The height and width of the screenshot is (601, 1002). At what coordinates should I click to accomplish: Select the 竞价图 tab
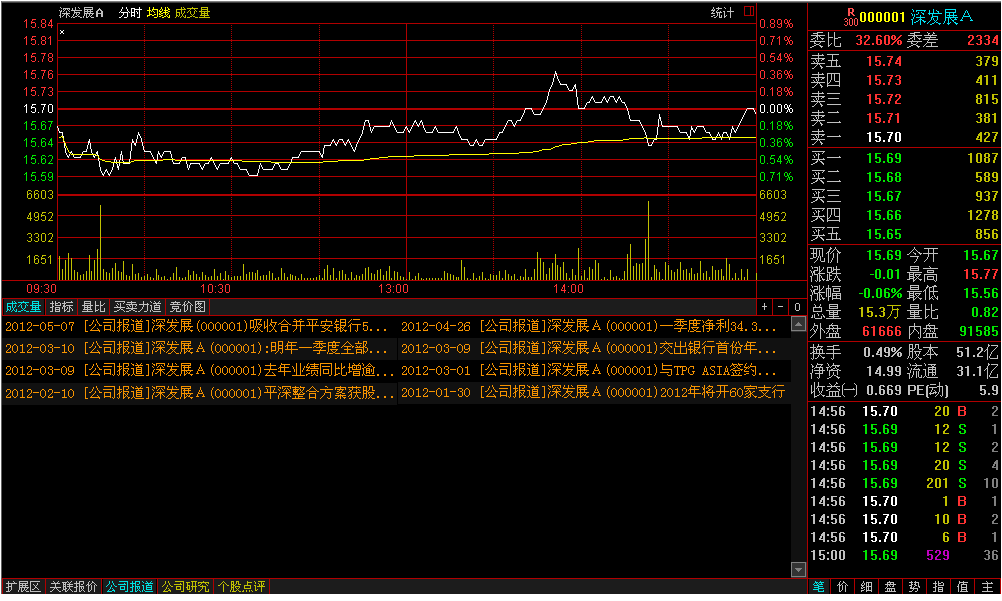187,307
